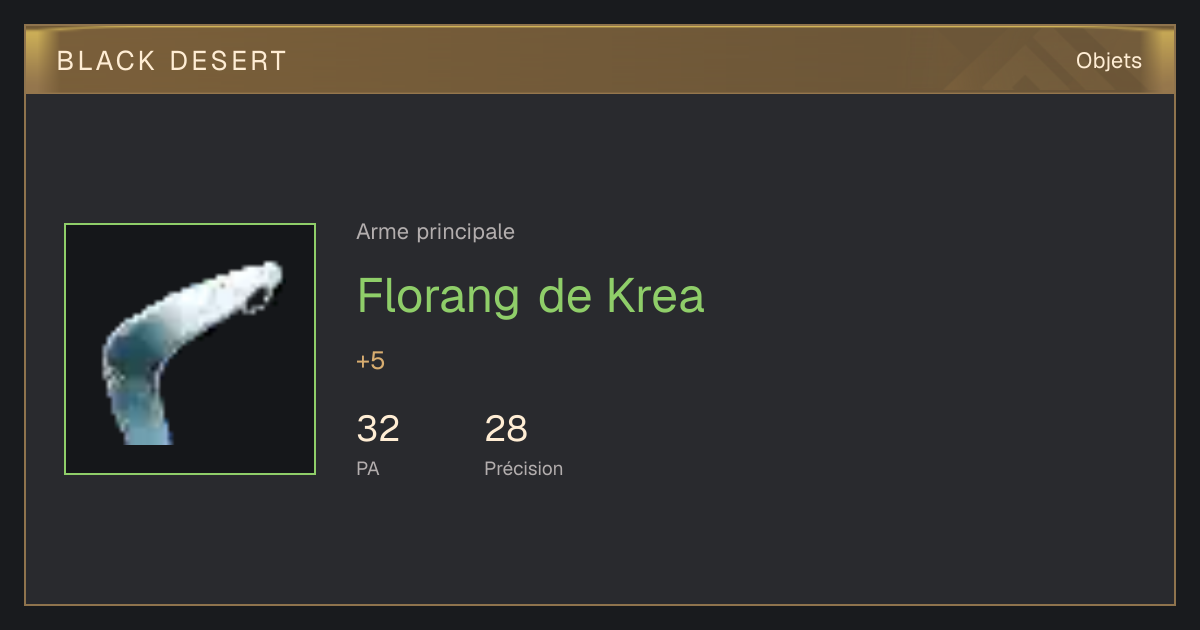
Task: Click the 32 attack value
Action: (378, 429)
